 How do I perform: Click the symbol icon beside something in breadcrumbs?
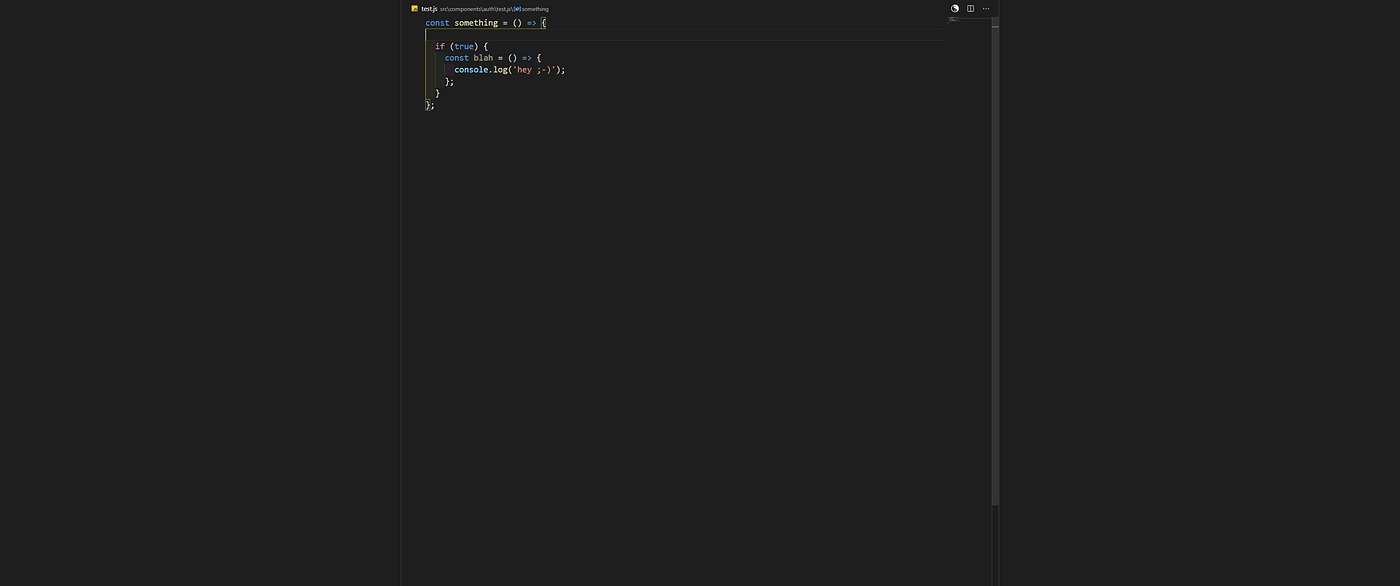tap(516, 9)
